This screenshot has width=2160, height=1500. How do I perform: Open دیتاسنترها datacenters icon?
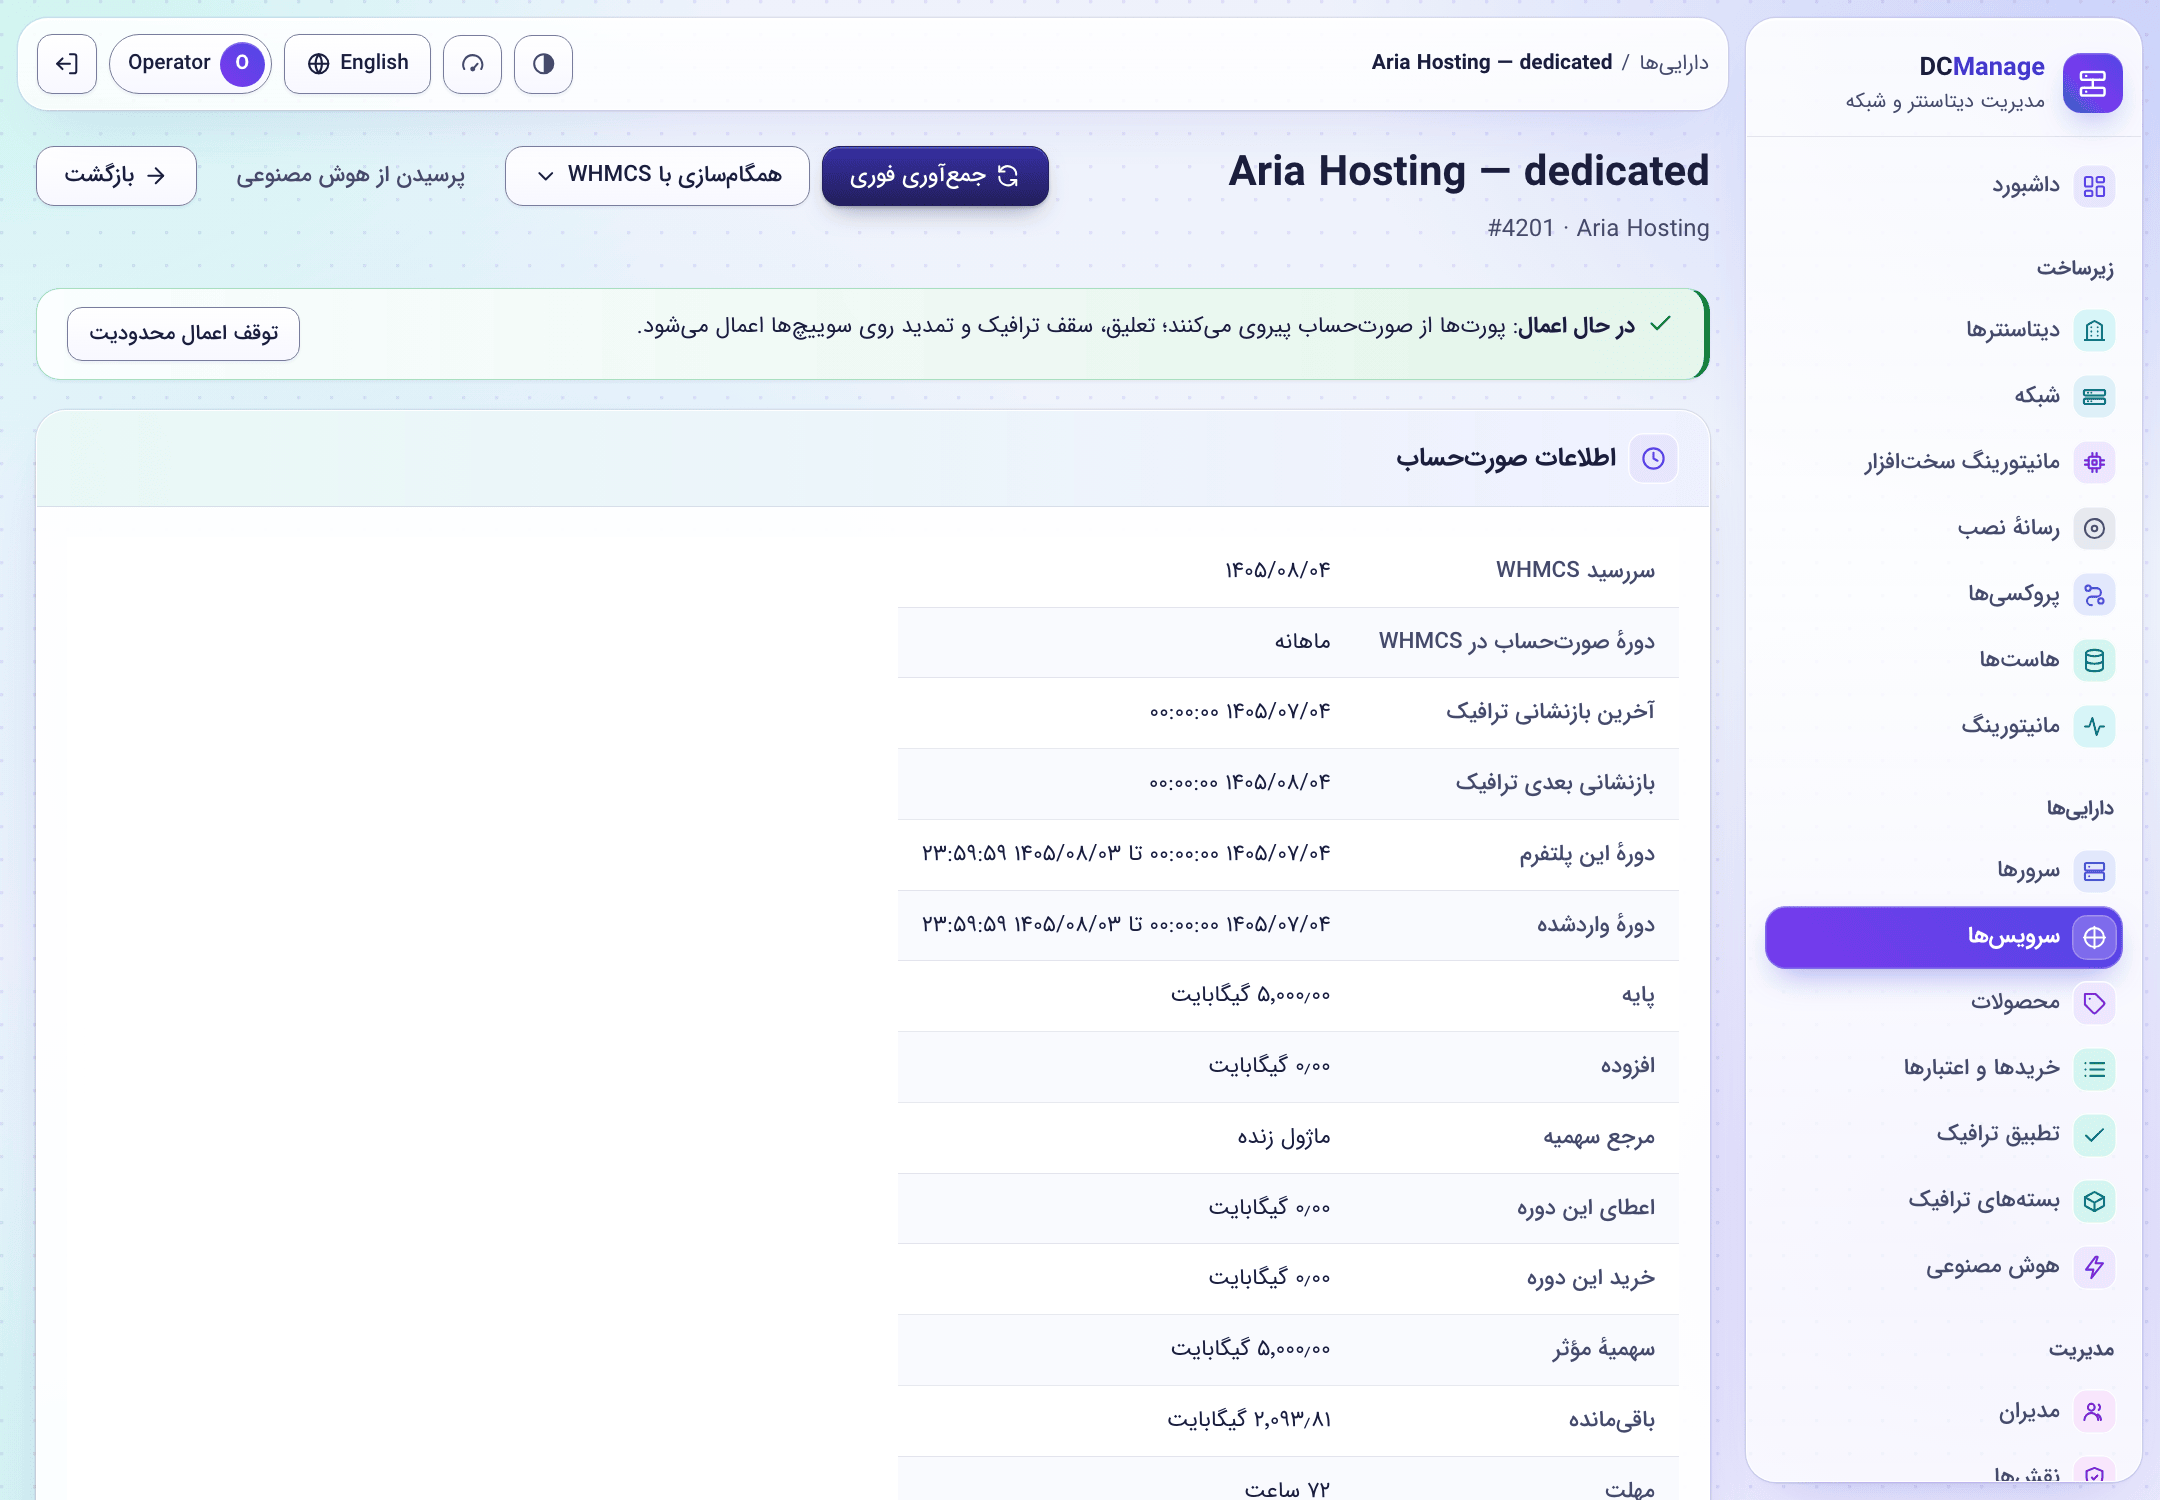tap(2094, 330)
